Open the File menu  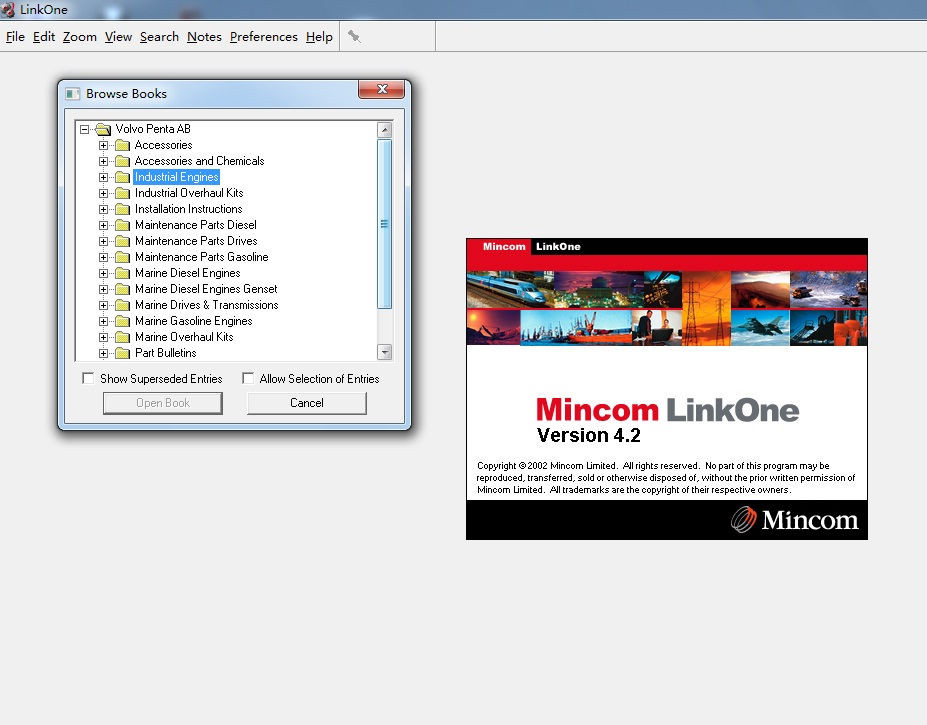(15, 37)
